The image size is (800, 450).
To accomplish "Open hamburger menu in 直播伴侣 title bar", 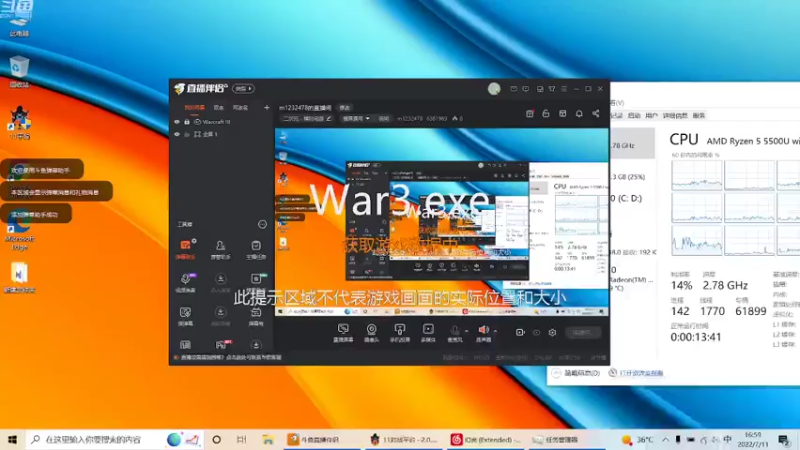I will pyautogui.click(x=564, y=89).
